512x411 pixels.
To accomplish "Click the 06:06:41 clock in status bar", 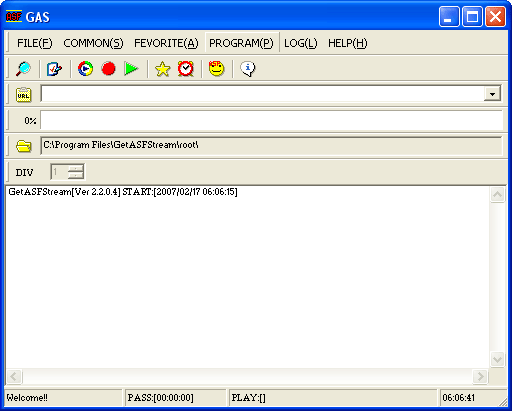I will (x=459, y=398).
